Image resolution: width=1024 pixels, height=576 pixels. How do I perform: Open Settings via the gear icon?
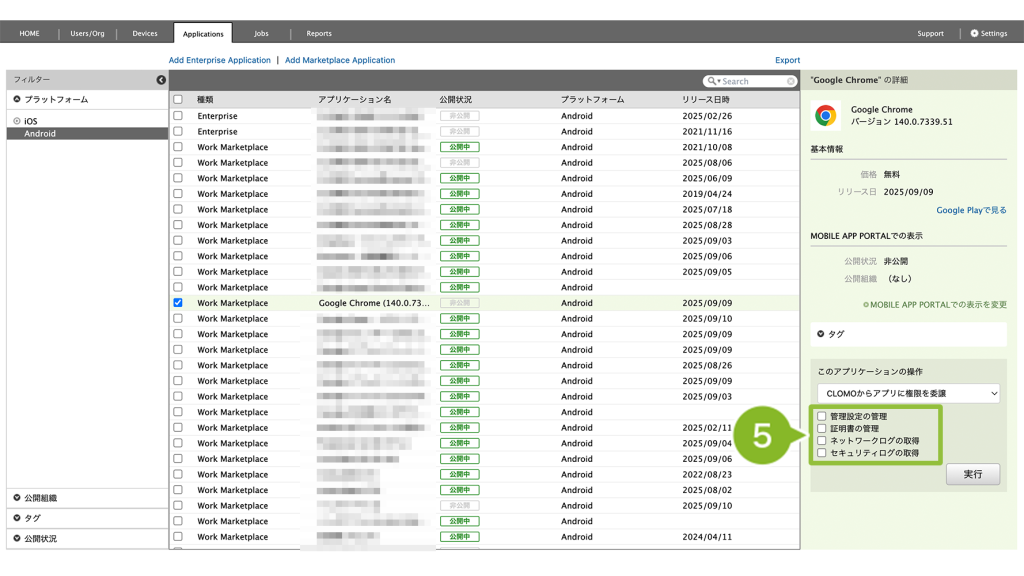[975, 33]
